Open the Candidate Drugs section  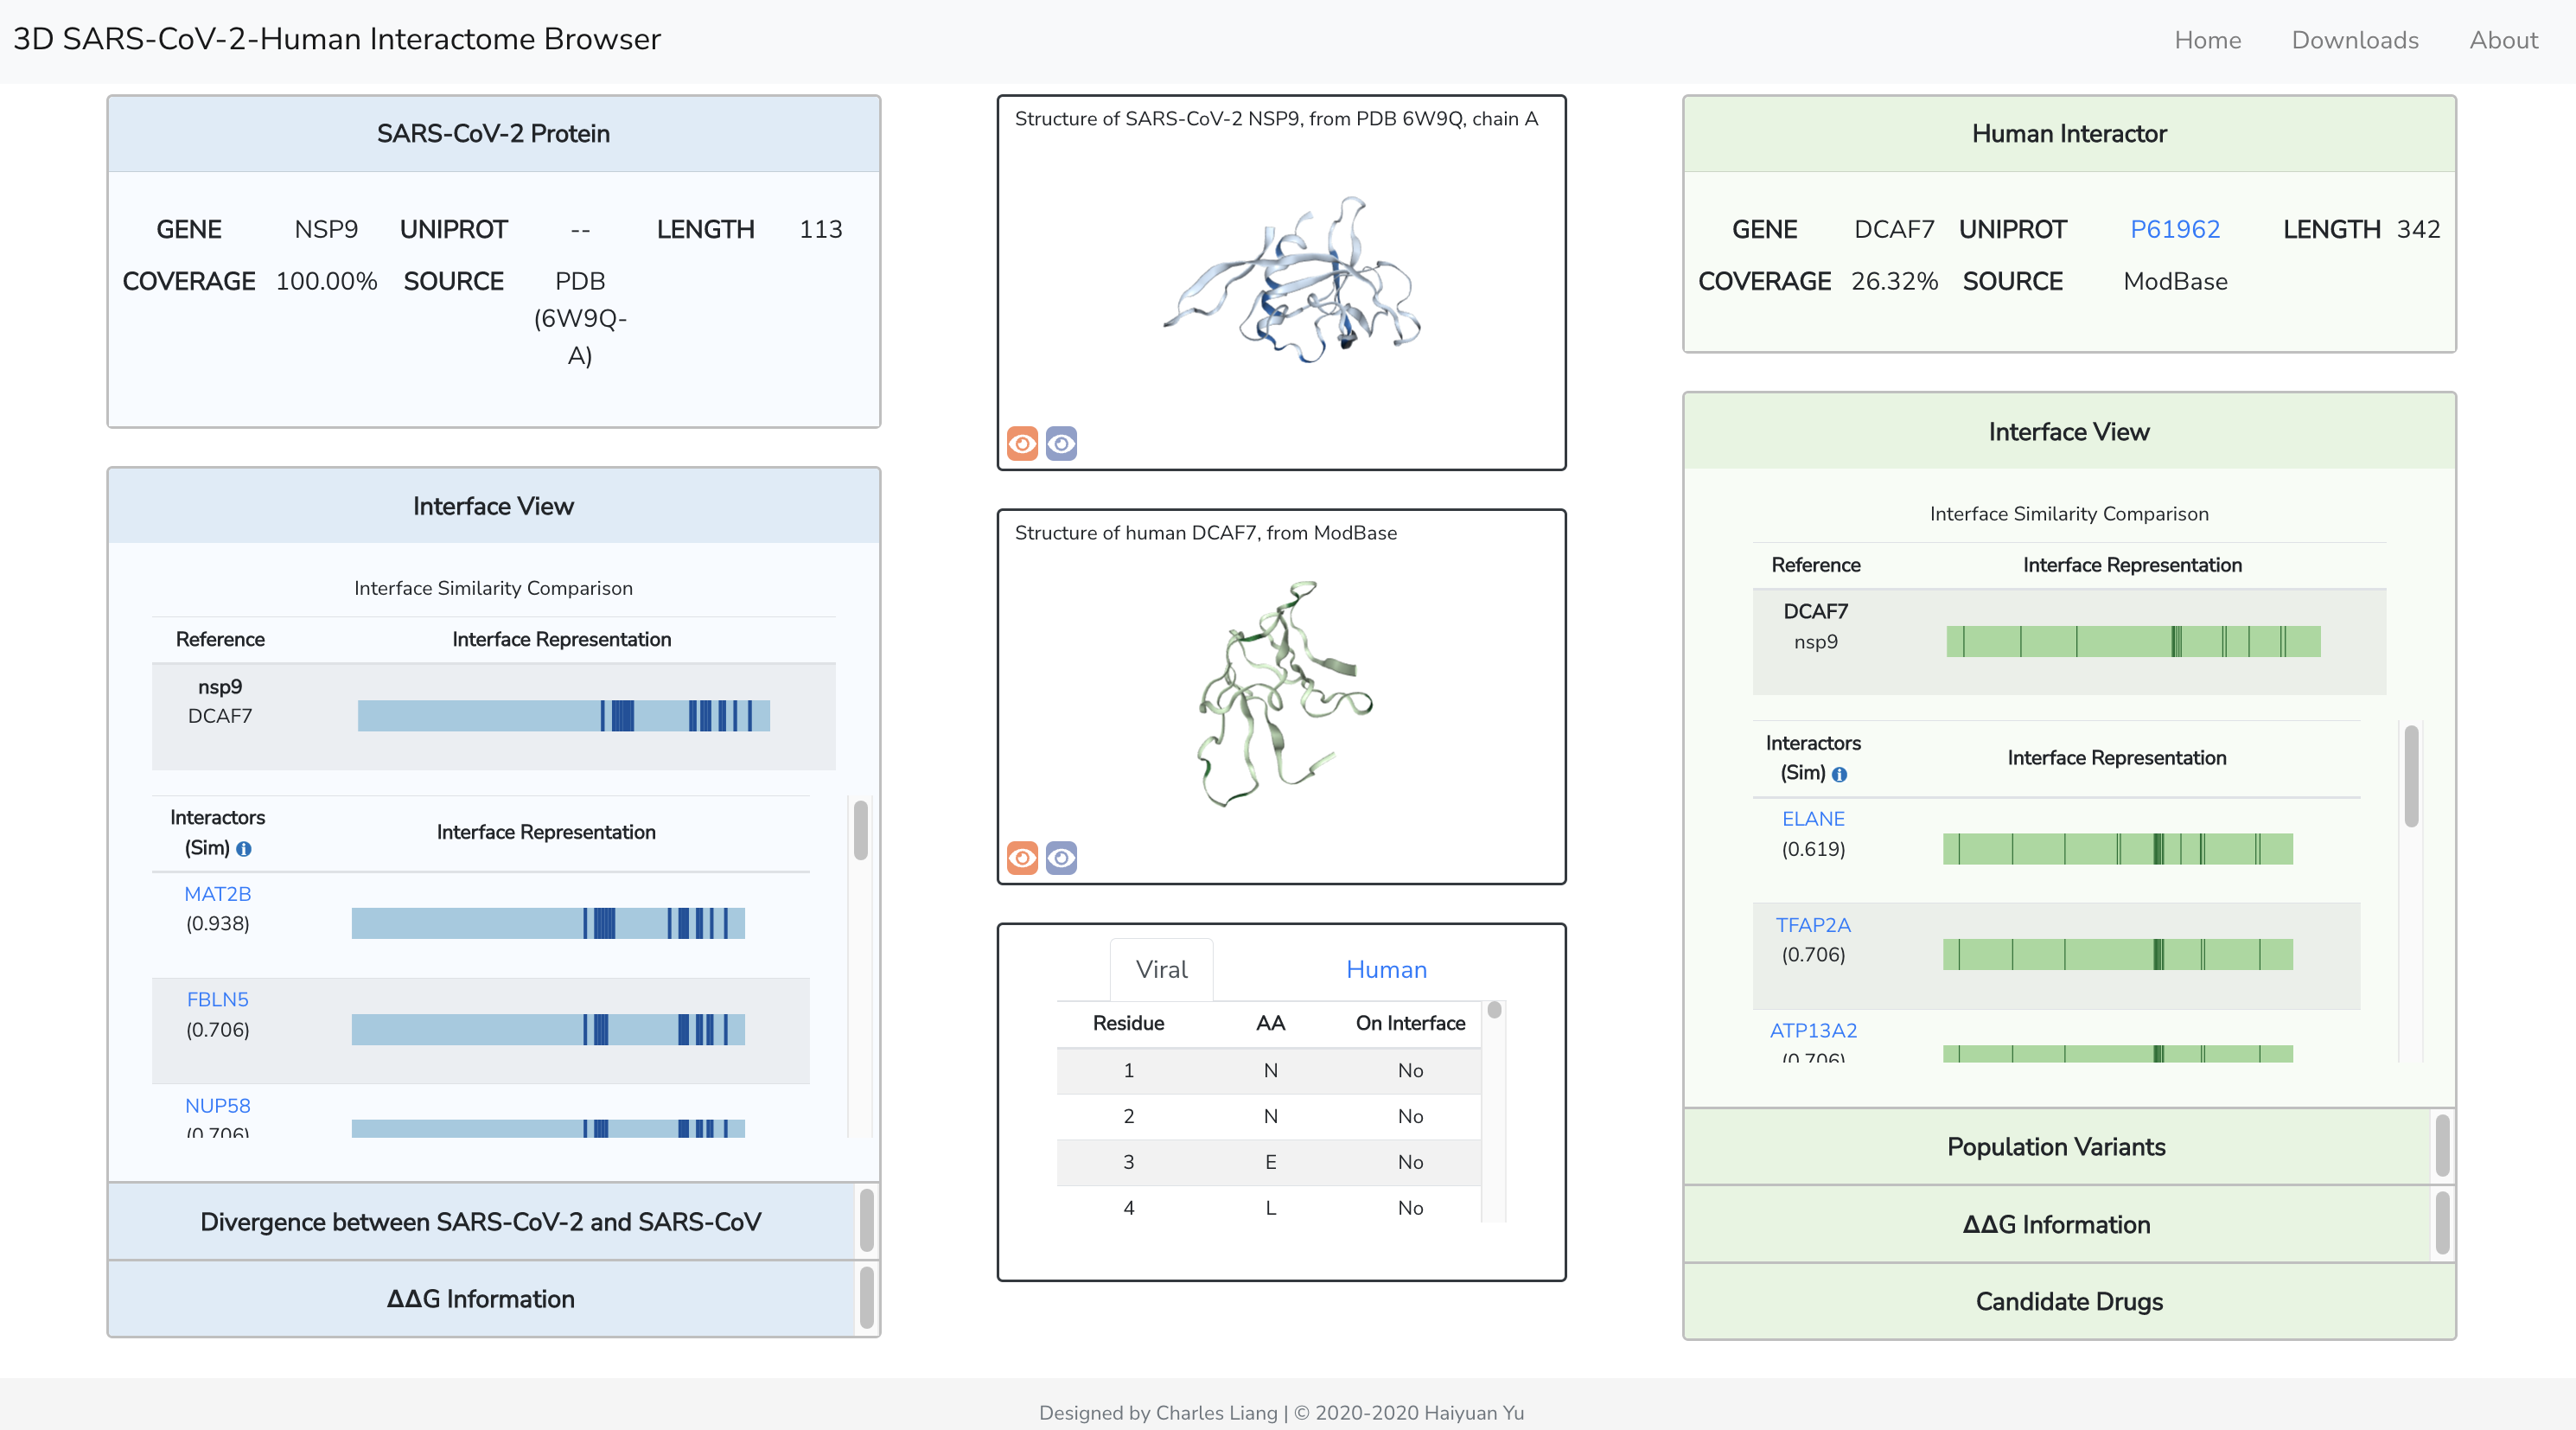coord(2068,1301)
